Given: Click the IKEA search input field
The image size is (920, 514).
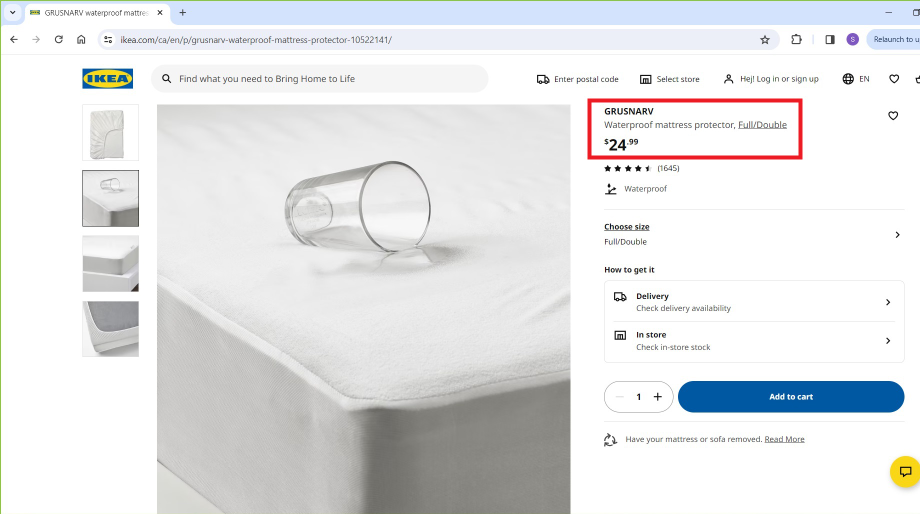Looking at the screenshot, I should point(320,79).
